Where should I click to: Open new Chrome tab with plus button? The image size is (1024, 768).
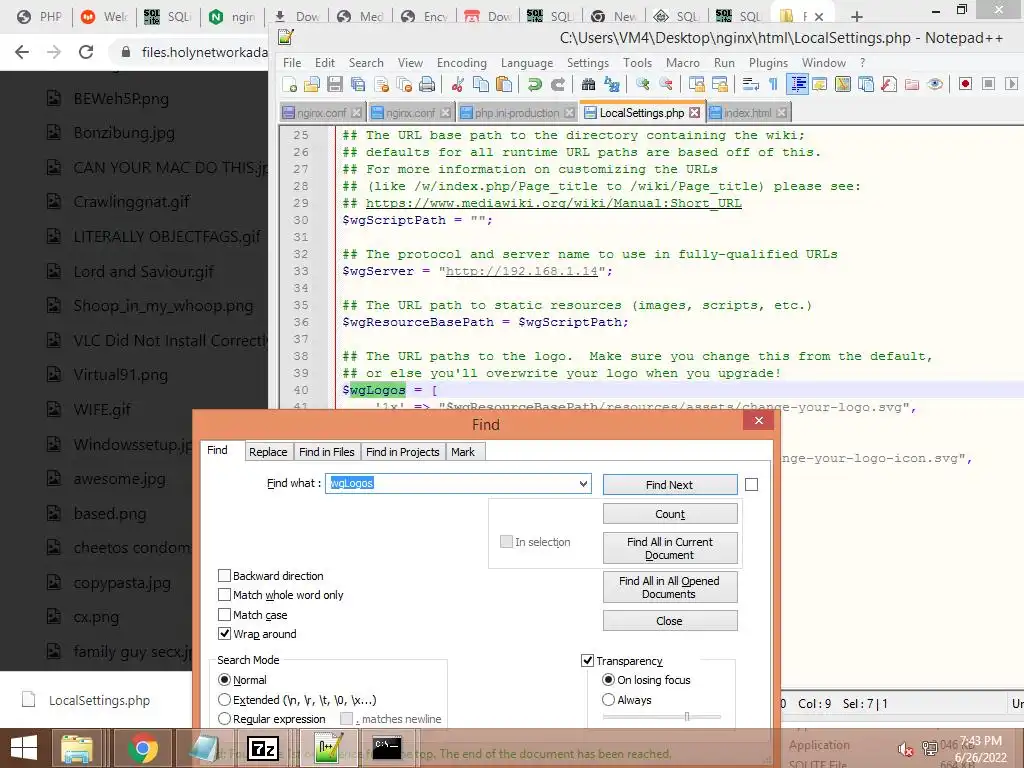point(857,16)
